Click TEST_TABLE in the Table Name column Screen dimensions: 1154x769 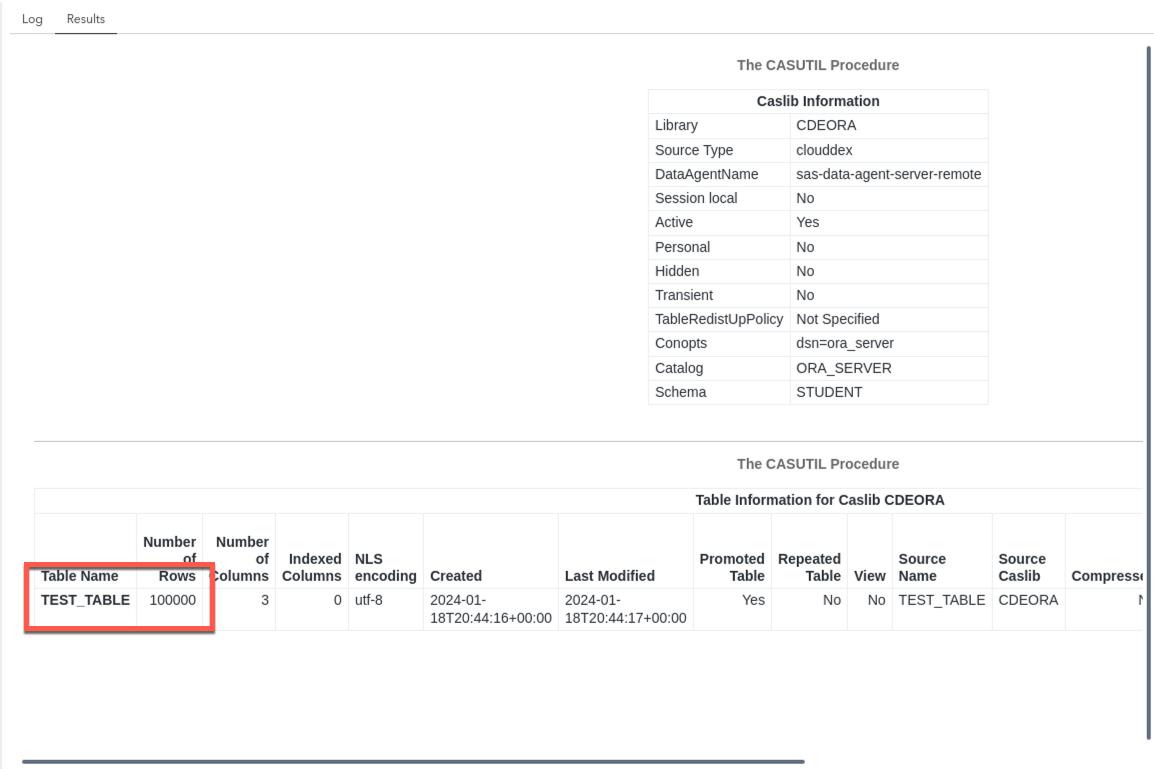(85, 600)
